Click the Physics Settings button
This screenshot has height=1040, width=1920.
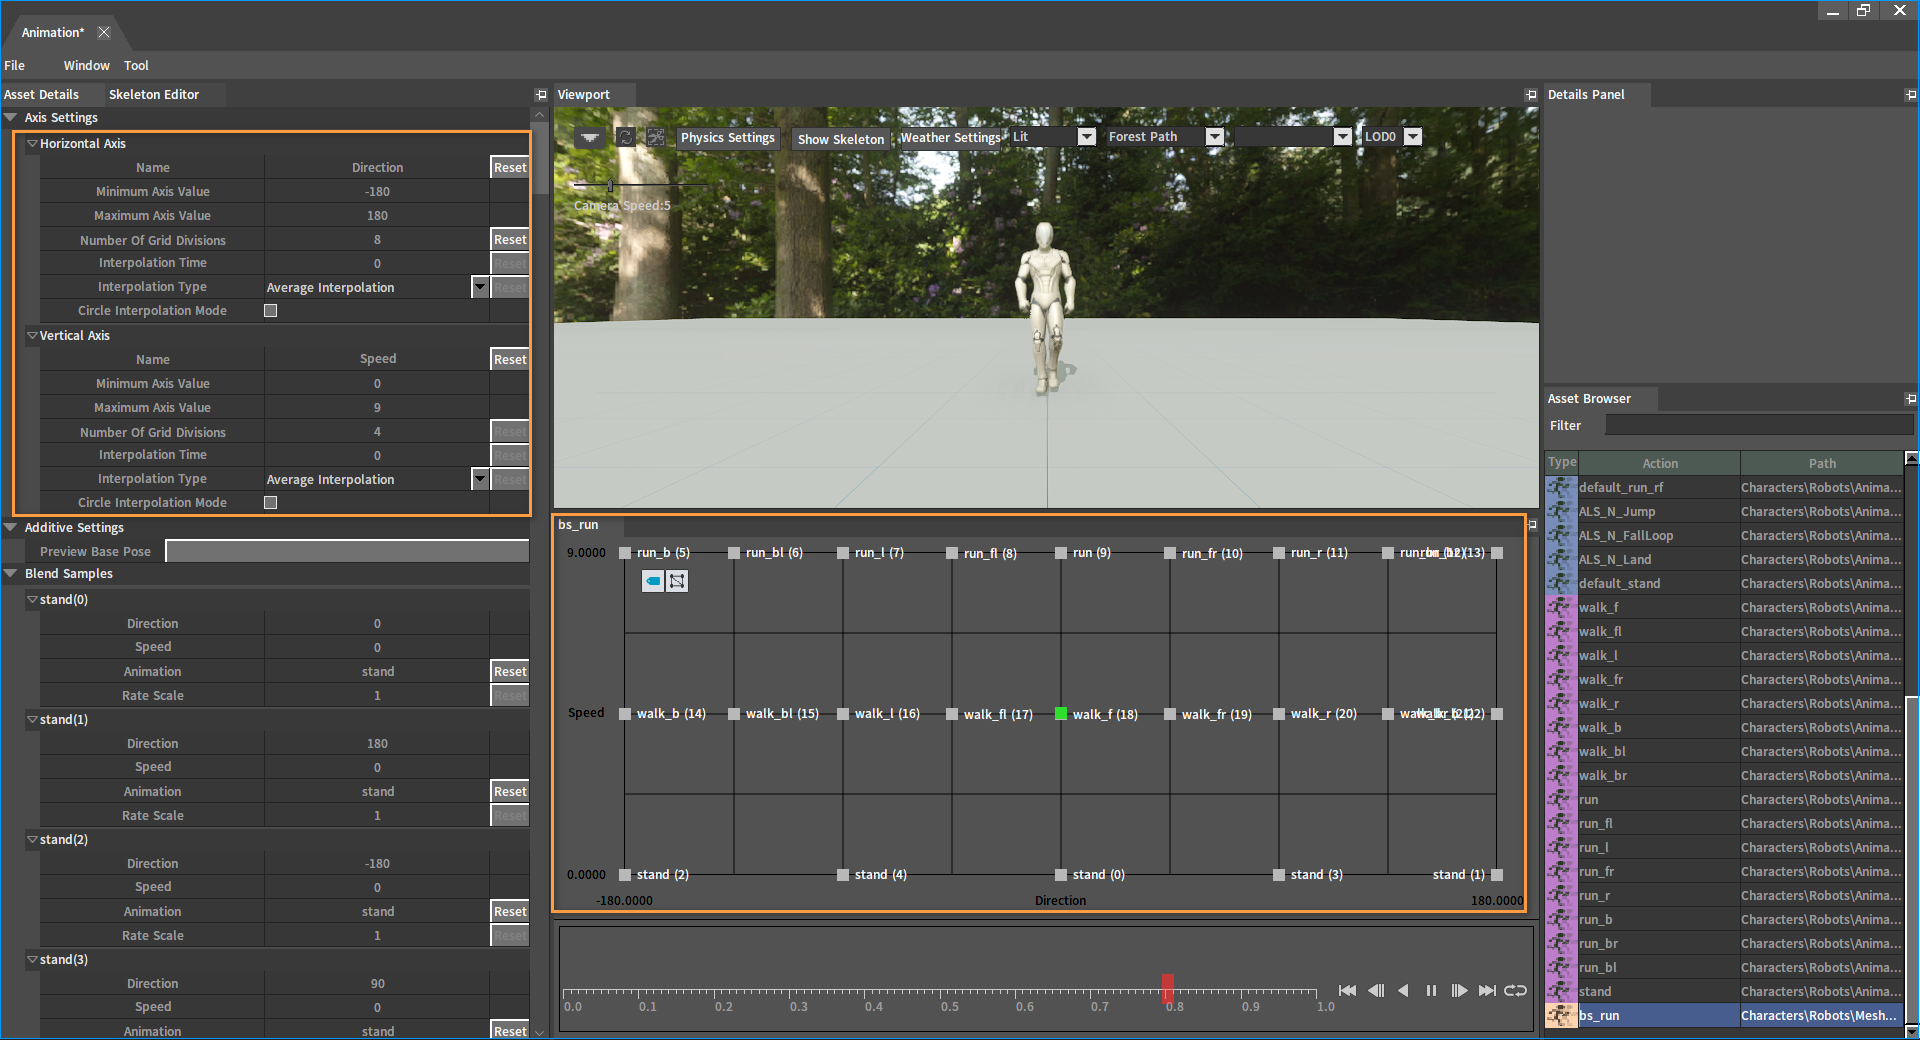pyautogui.click(x=728, y=138)
